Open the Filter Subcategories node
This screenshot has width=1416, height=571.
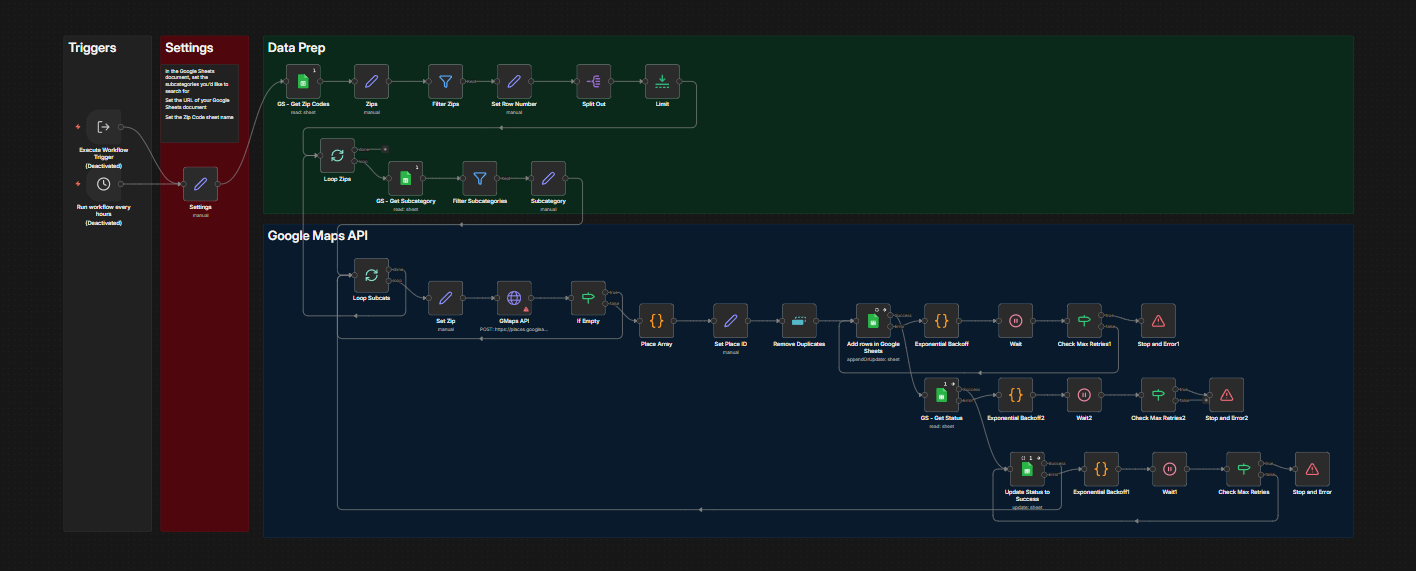pos(480,178)
